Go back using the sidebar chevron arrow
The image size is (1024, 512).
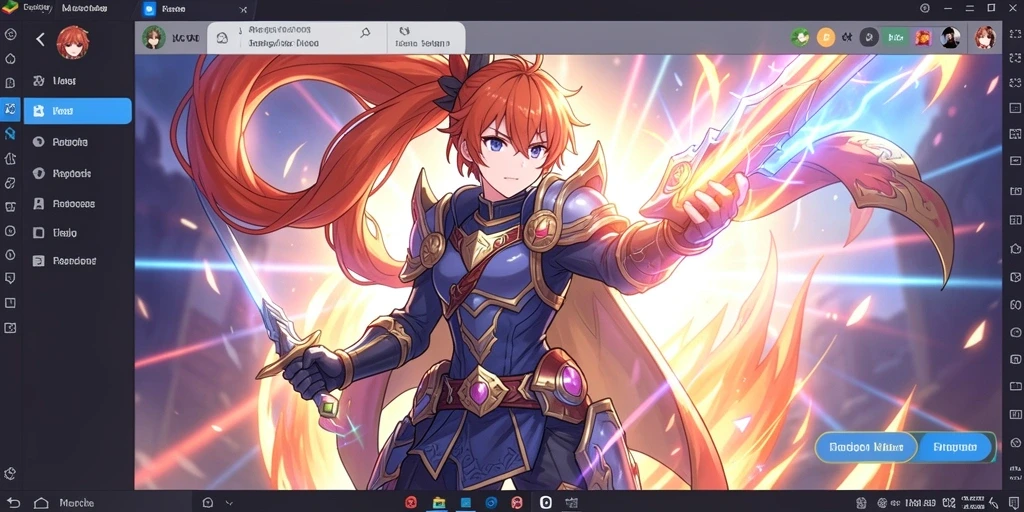pos(40,39)
